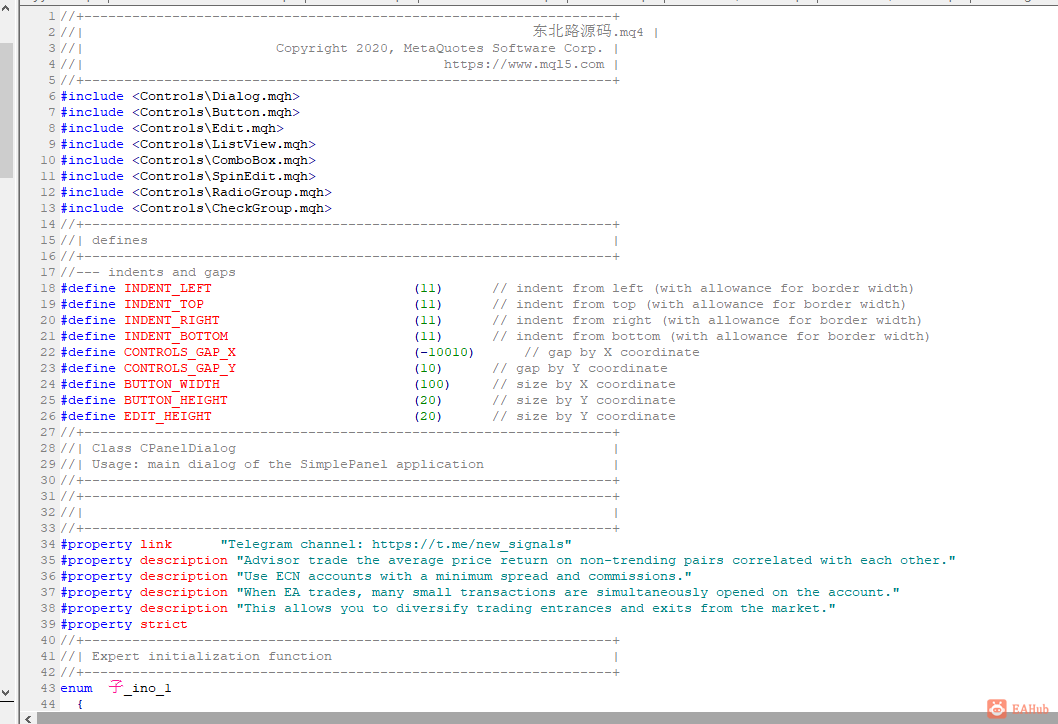Click the include Controls\ListView.mqh line
1058x724 pixels.
pyautogui.click(x=188, y=144)
